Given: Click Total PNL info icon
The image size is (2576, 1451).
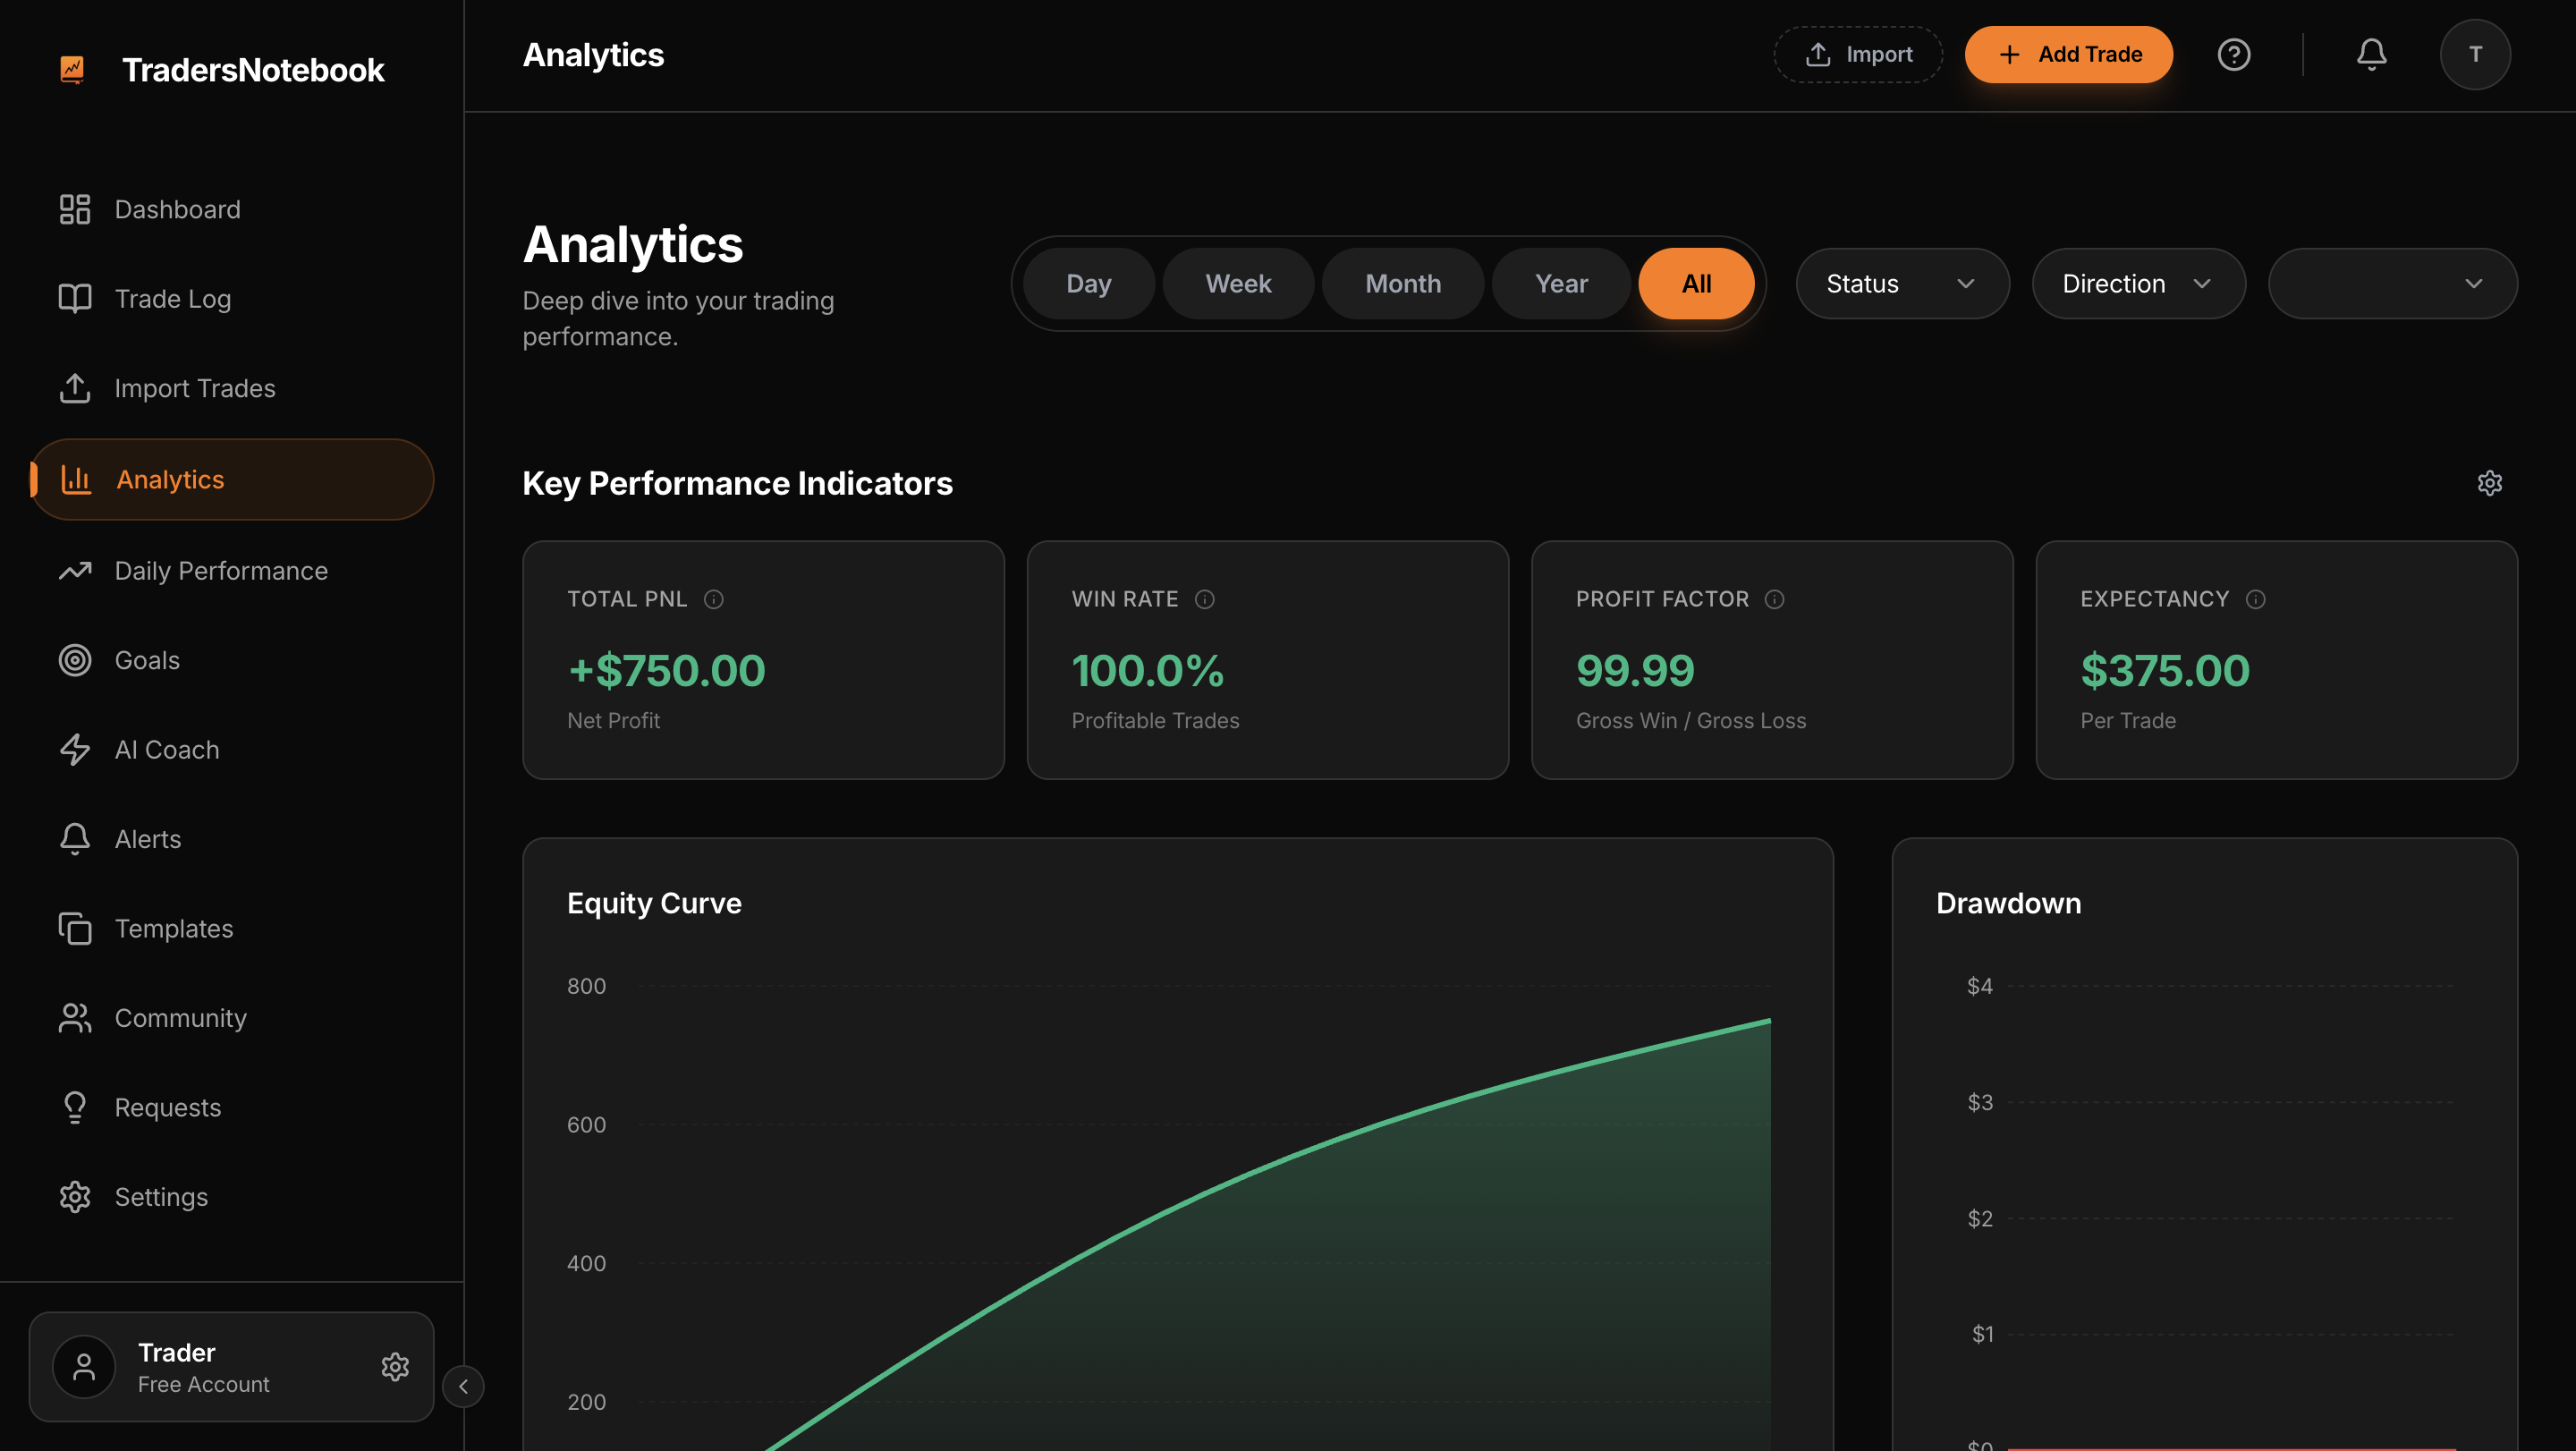Looking at the screenshot, I should click(x=713, y=599).
